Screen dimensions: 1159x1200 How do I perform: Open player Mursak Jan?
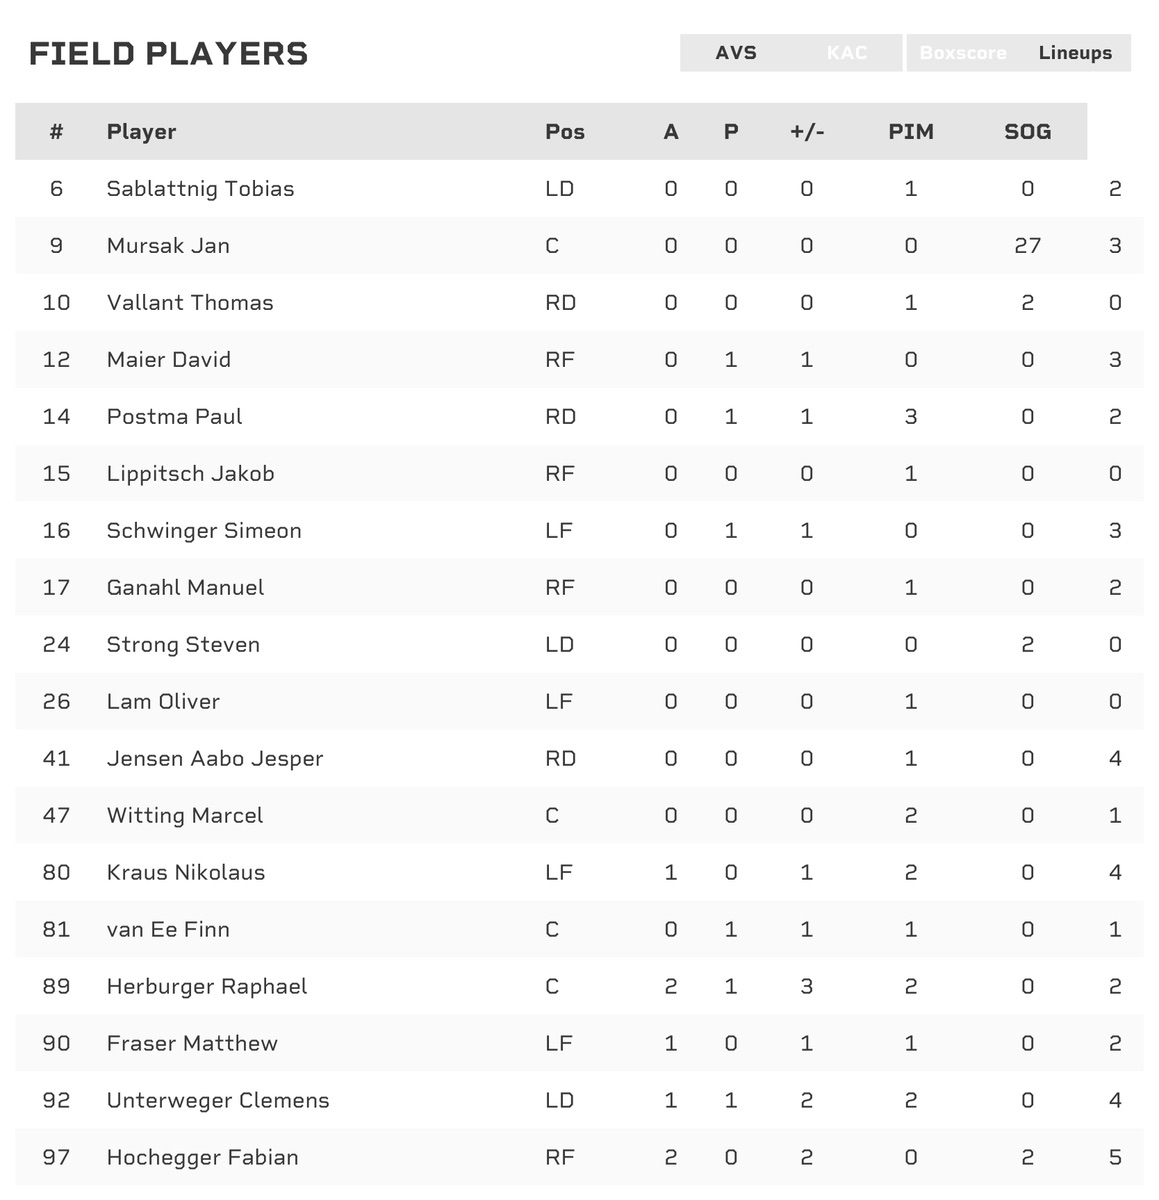pyautogui.click(x=168, y=246)
